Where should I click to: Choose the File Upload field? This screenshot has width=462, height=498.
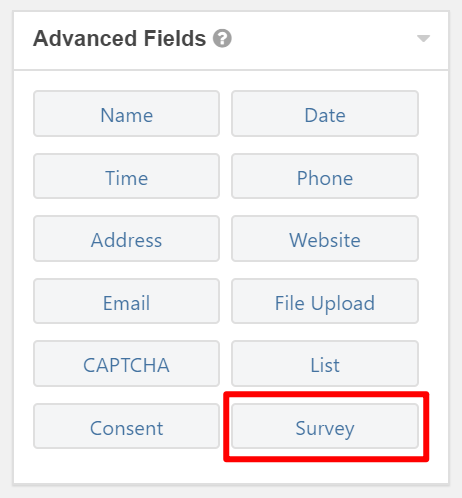tap(325, 301)
